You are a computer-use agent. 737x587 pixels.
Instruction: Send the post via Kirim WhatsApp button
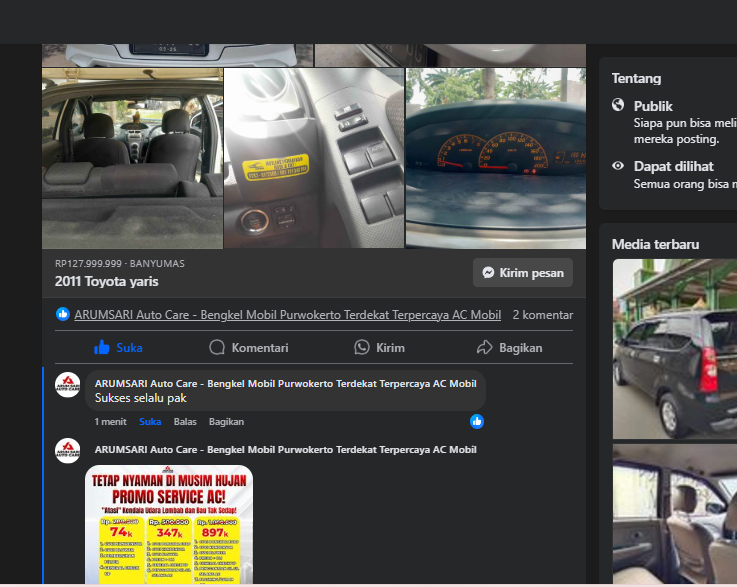click(x=379, y=348)
